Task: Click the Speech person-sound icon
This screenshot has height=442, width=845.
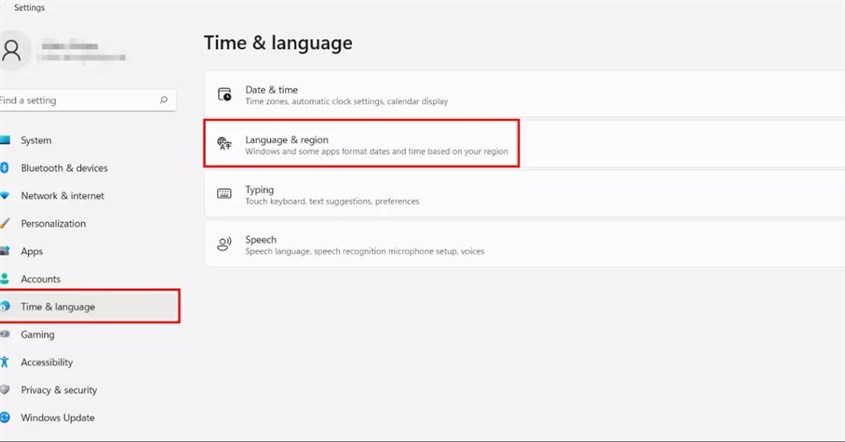Action: pyautogui.click(x=224, y=244)
